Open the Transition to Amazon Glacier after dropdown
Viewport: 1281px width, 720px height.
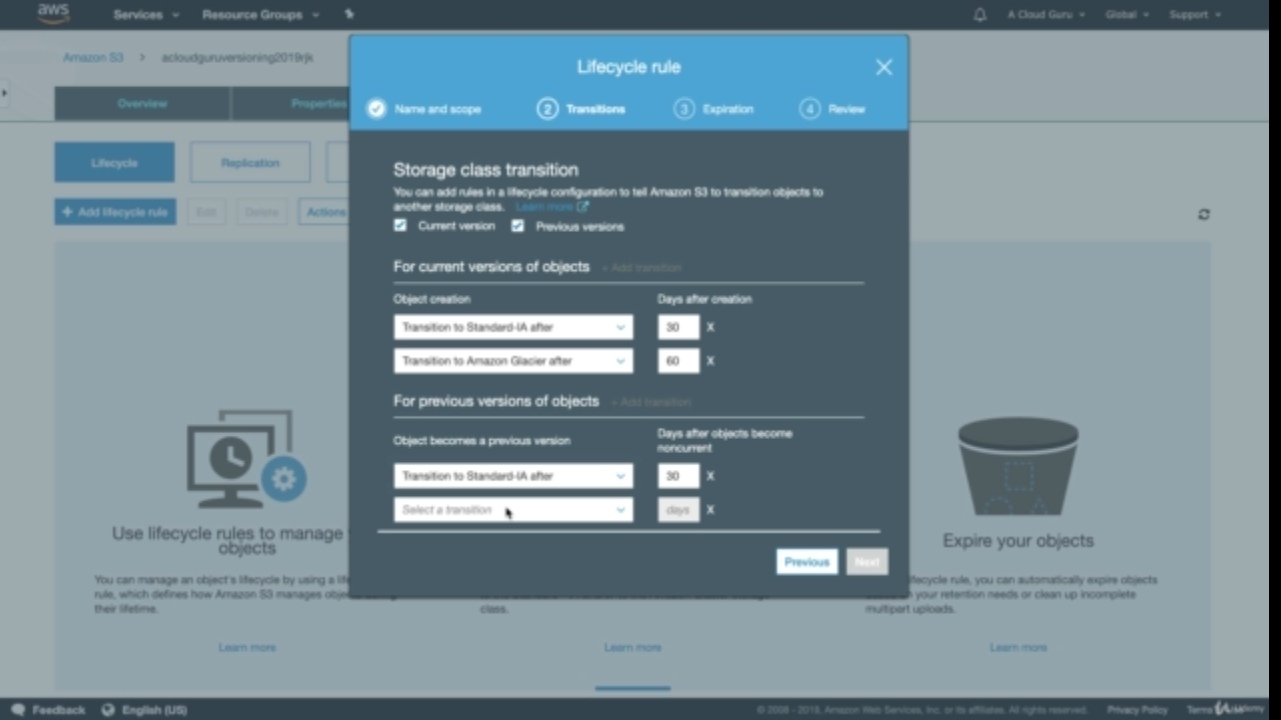coord(513,361)
